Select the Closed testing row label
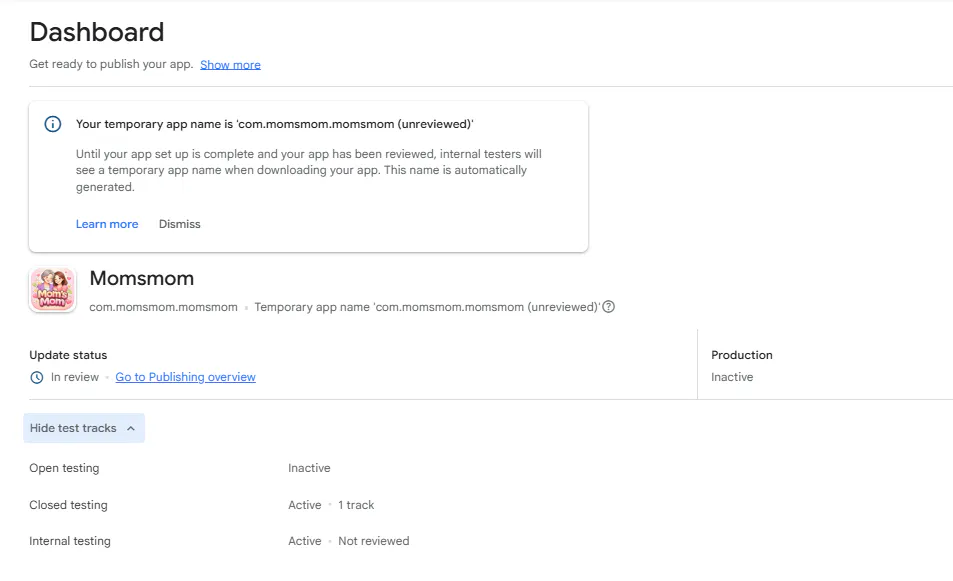The height and width of the screenshot is (581, 953). point(69,505)
